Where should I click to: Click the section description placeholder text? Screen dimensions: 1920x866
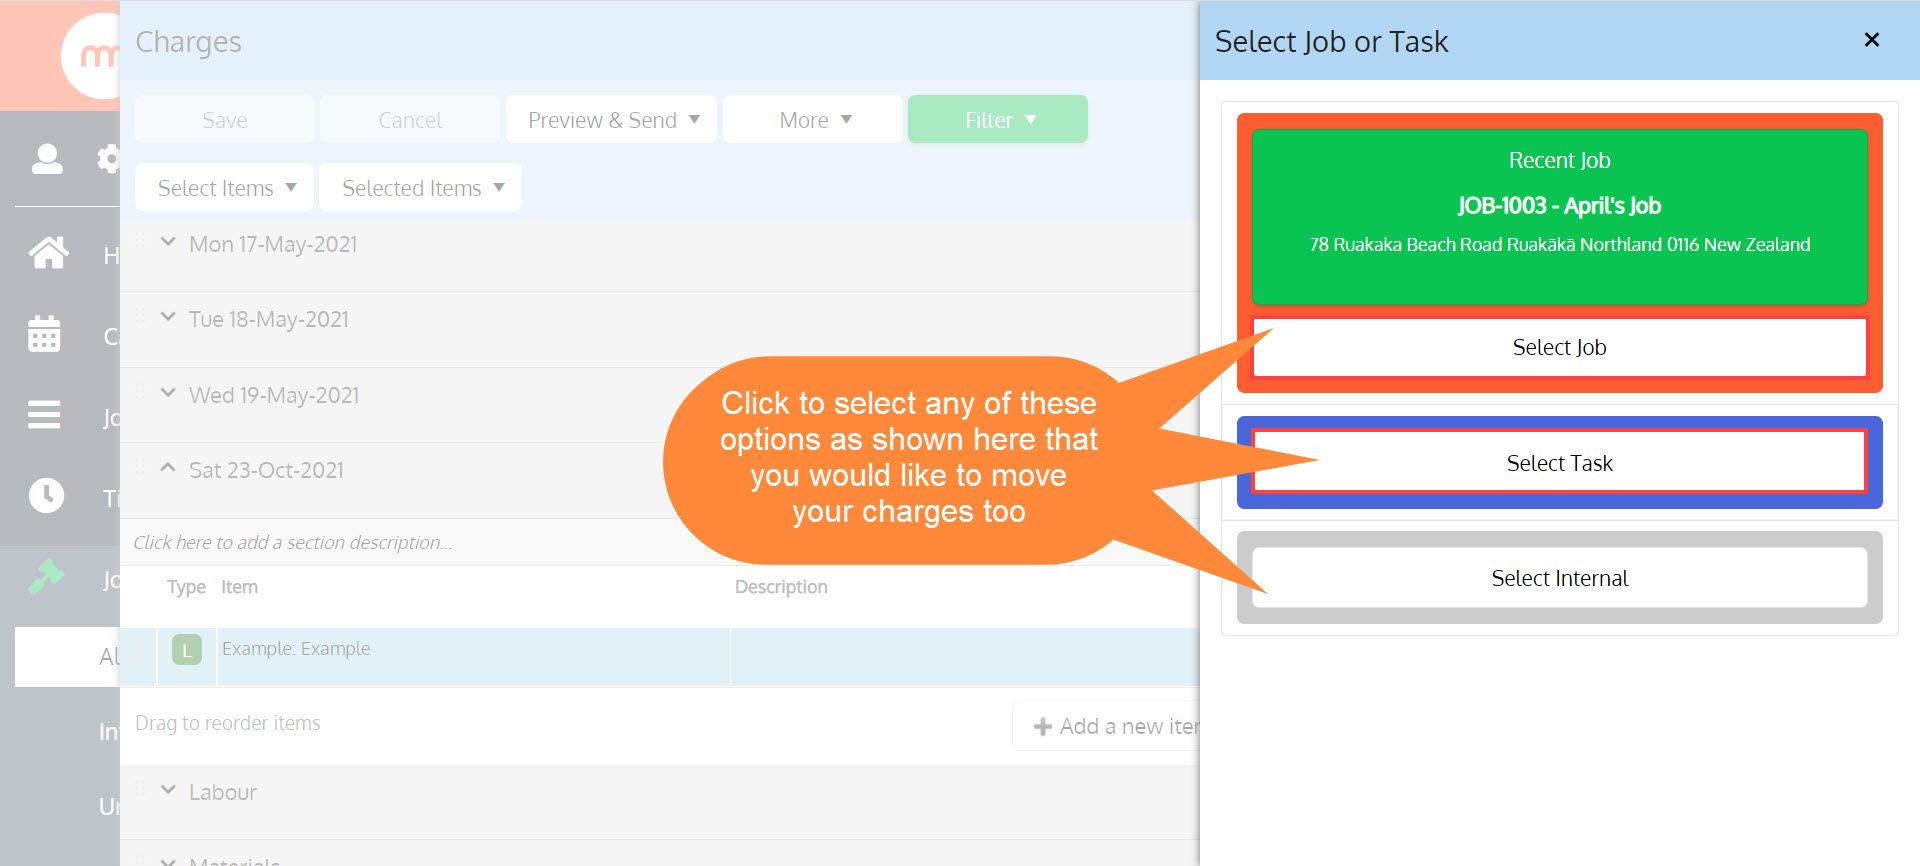(293, 542)
